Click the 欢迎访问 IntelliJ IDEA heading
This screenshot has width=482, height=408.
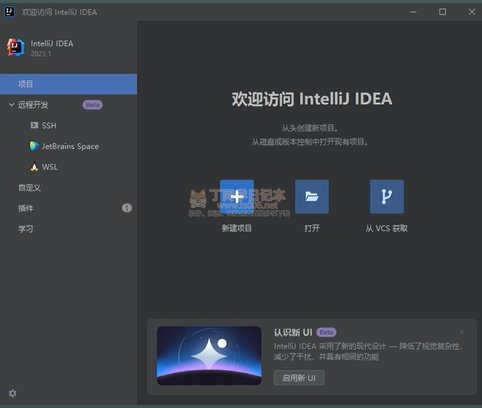pos(312,99)
